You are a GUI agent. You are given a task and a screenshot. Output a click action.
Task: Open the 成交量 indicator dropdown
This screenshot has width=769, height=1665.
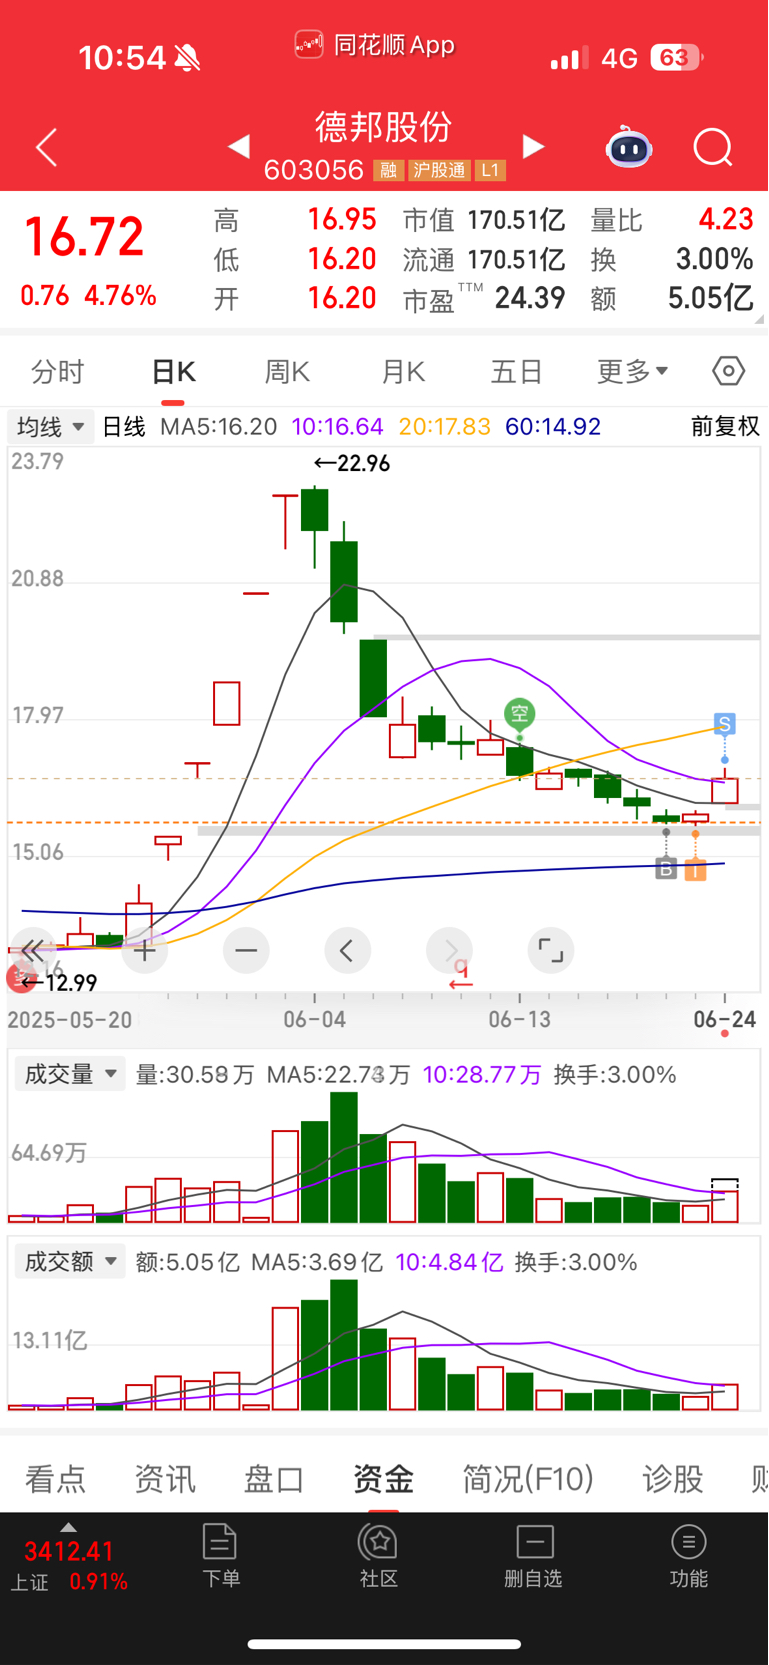pyautogui.click(x=69, y=1074)
